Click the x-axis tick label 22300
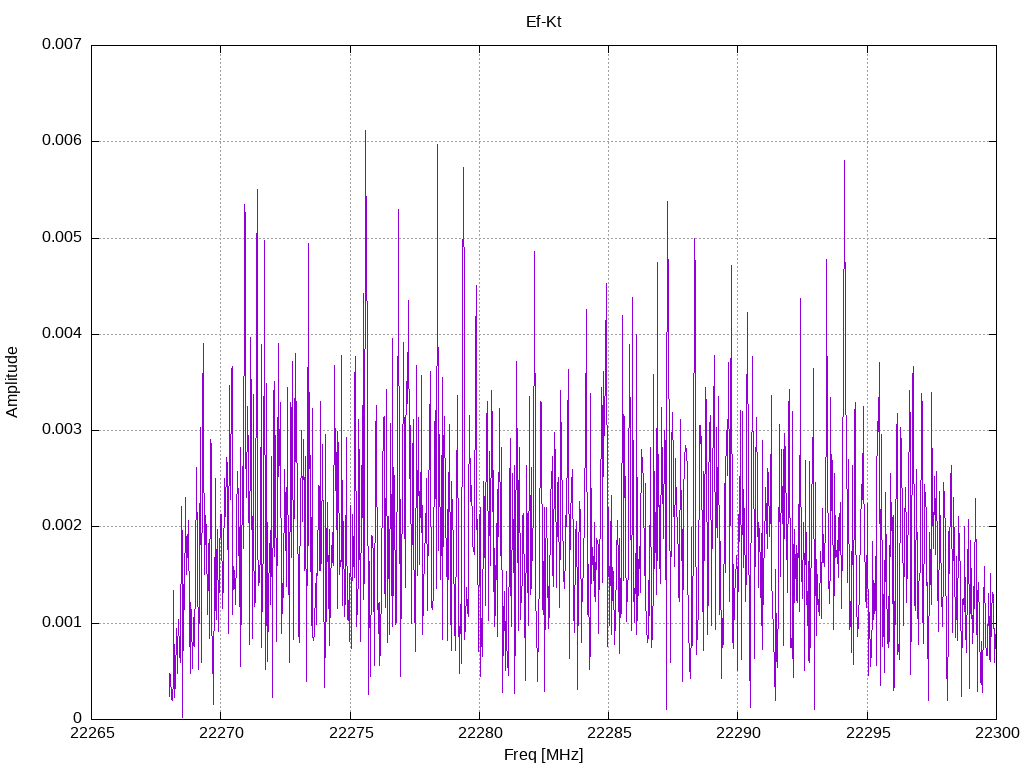 (997, 733)
